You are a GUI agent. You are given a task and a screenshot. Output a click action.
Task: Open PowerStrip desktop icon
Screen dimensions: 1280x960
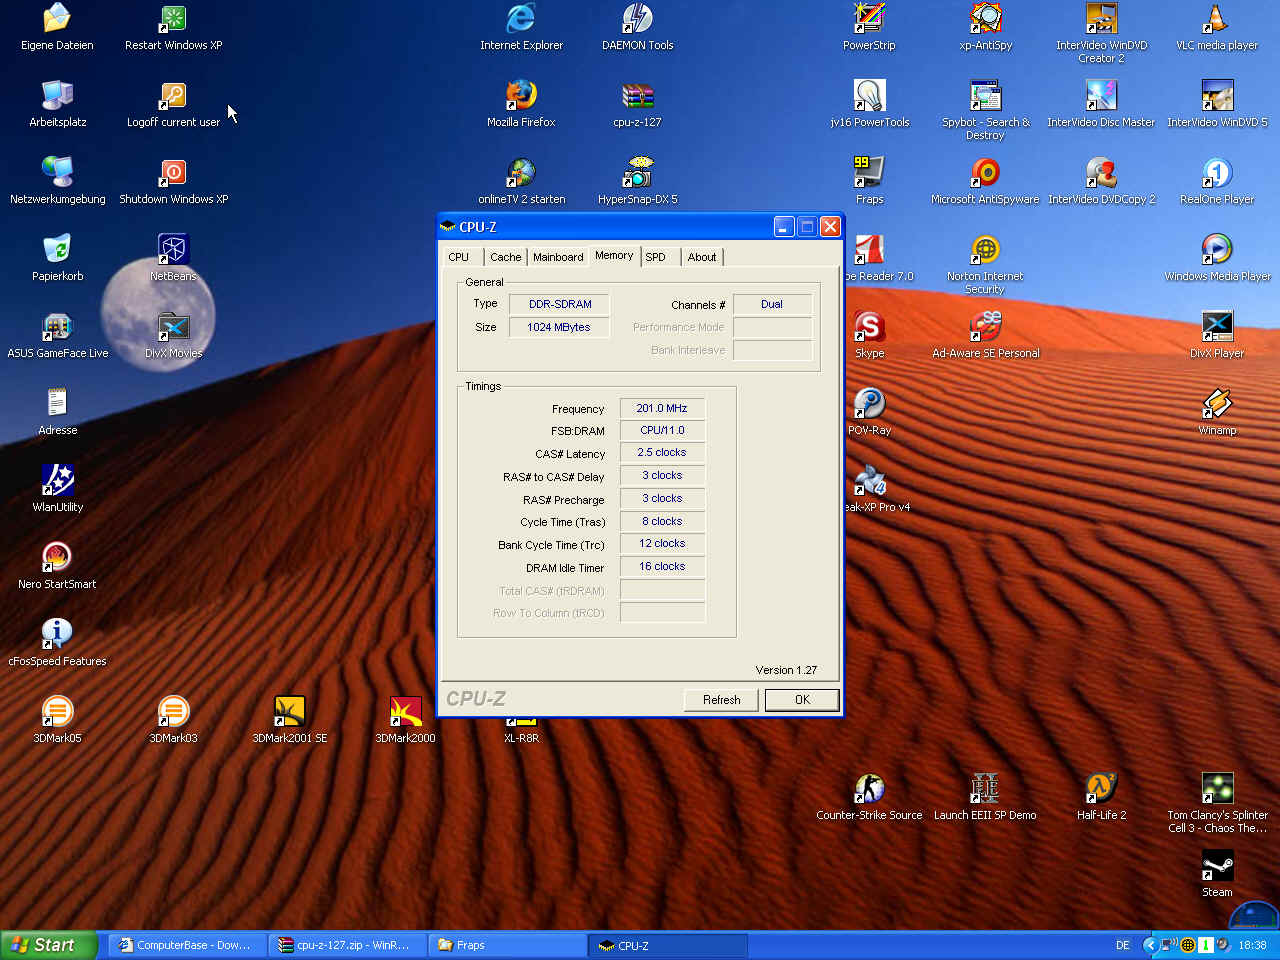(869, 27)
